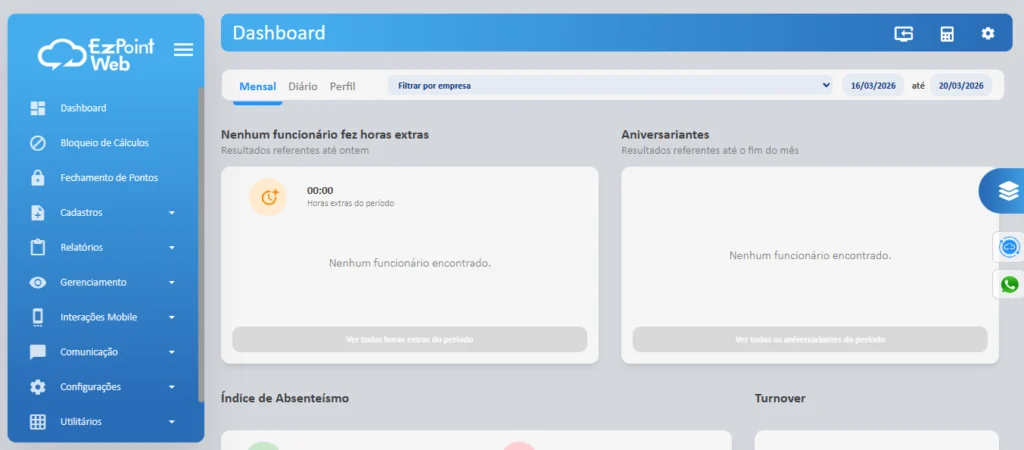The width and height of the screenshot is (1024, 450).
Task: Click the orange clock overtime icon
Action: tap(268, 197)
